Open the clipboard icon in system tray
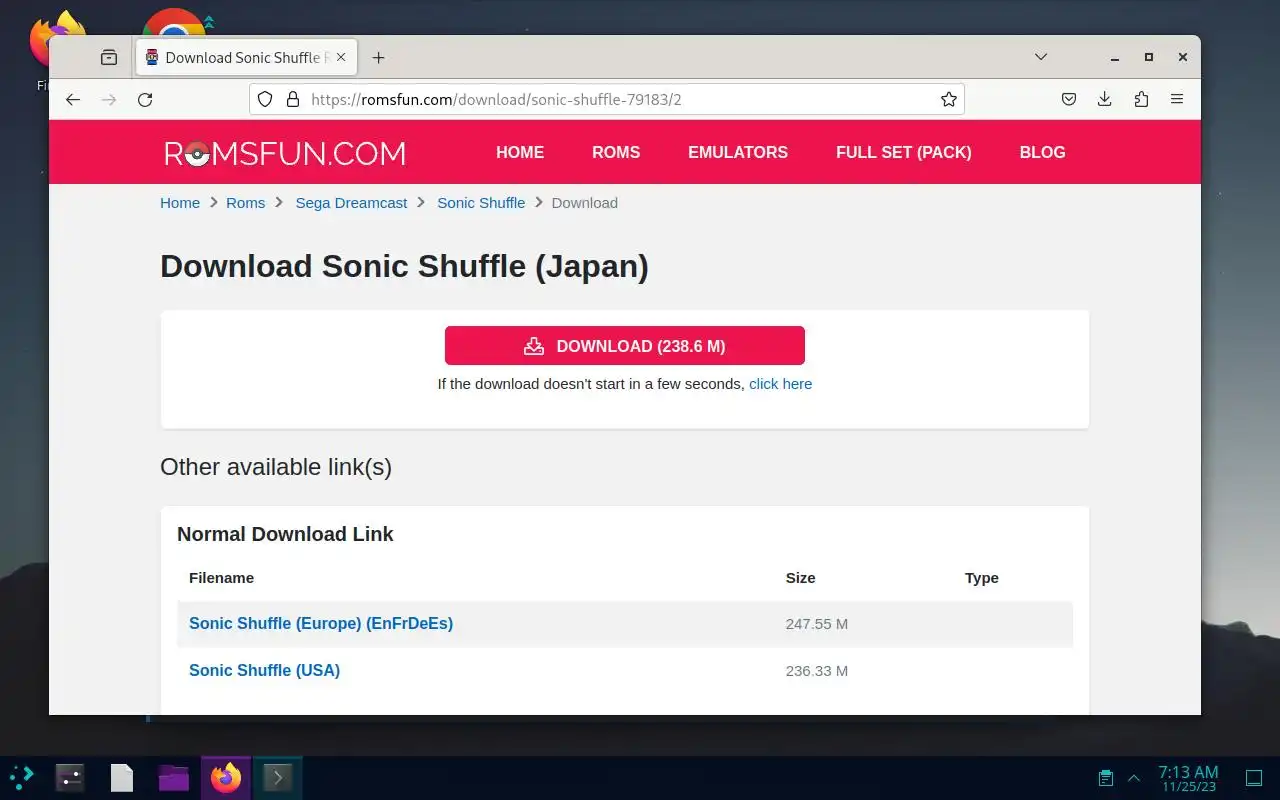This screenshot has width=1280, height=800. pos(1105,777)
